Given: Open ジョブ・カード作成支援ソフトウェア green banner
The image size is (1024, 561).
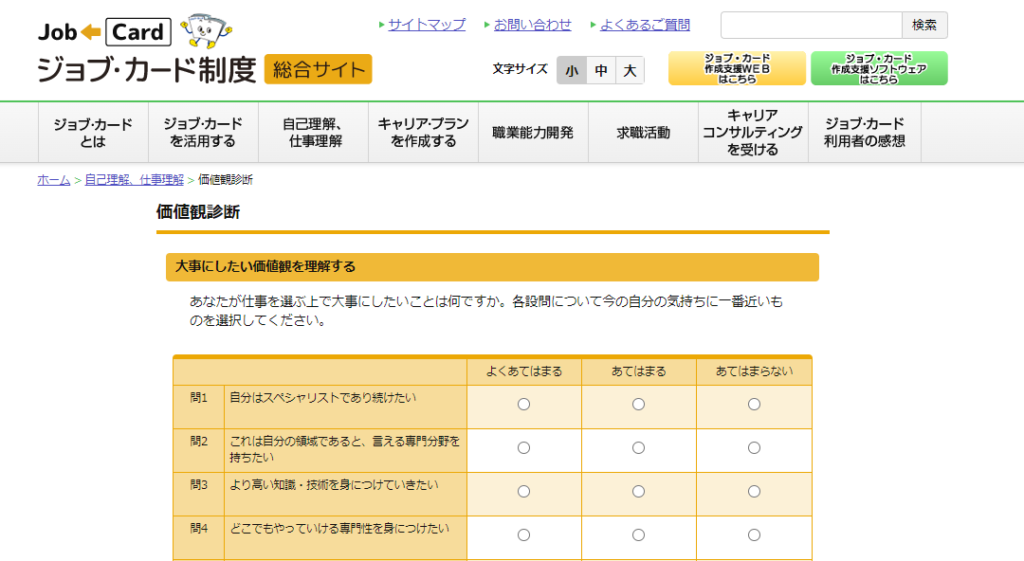Looking at the screenshot, I should pos(878,68).
